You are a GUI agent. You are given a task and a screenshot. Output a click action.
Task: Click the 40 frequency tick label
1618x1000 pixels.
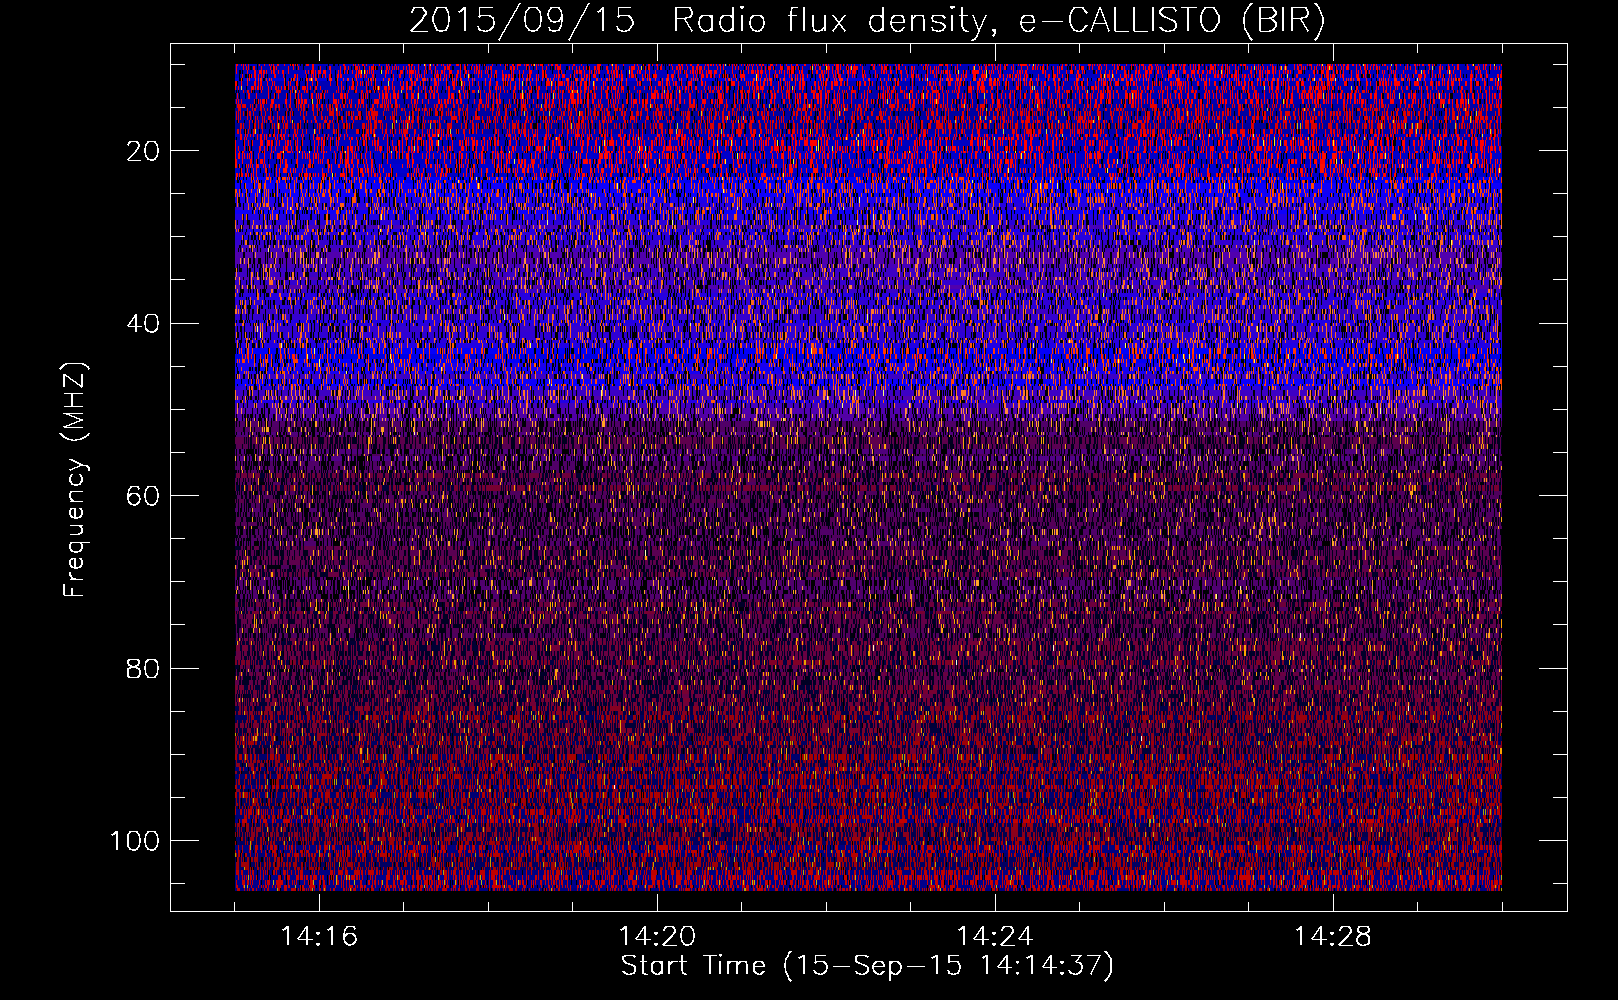[x=143, y=324]
